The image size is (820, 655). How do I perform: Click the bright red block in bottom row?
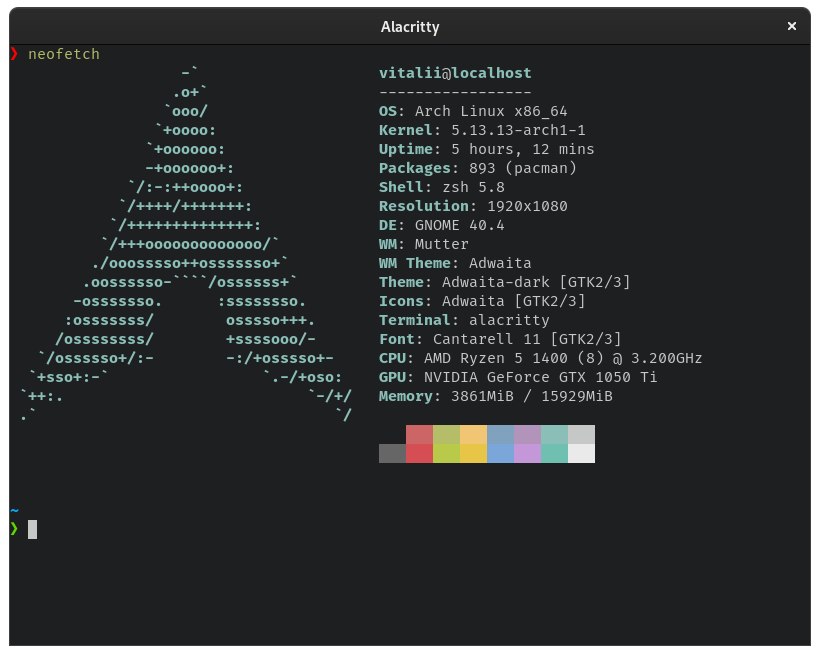point(419,454)
